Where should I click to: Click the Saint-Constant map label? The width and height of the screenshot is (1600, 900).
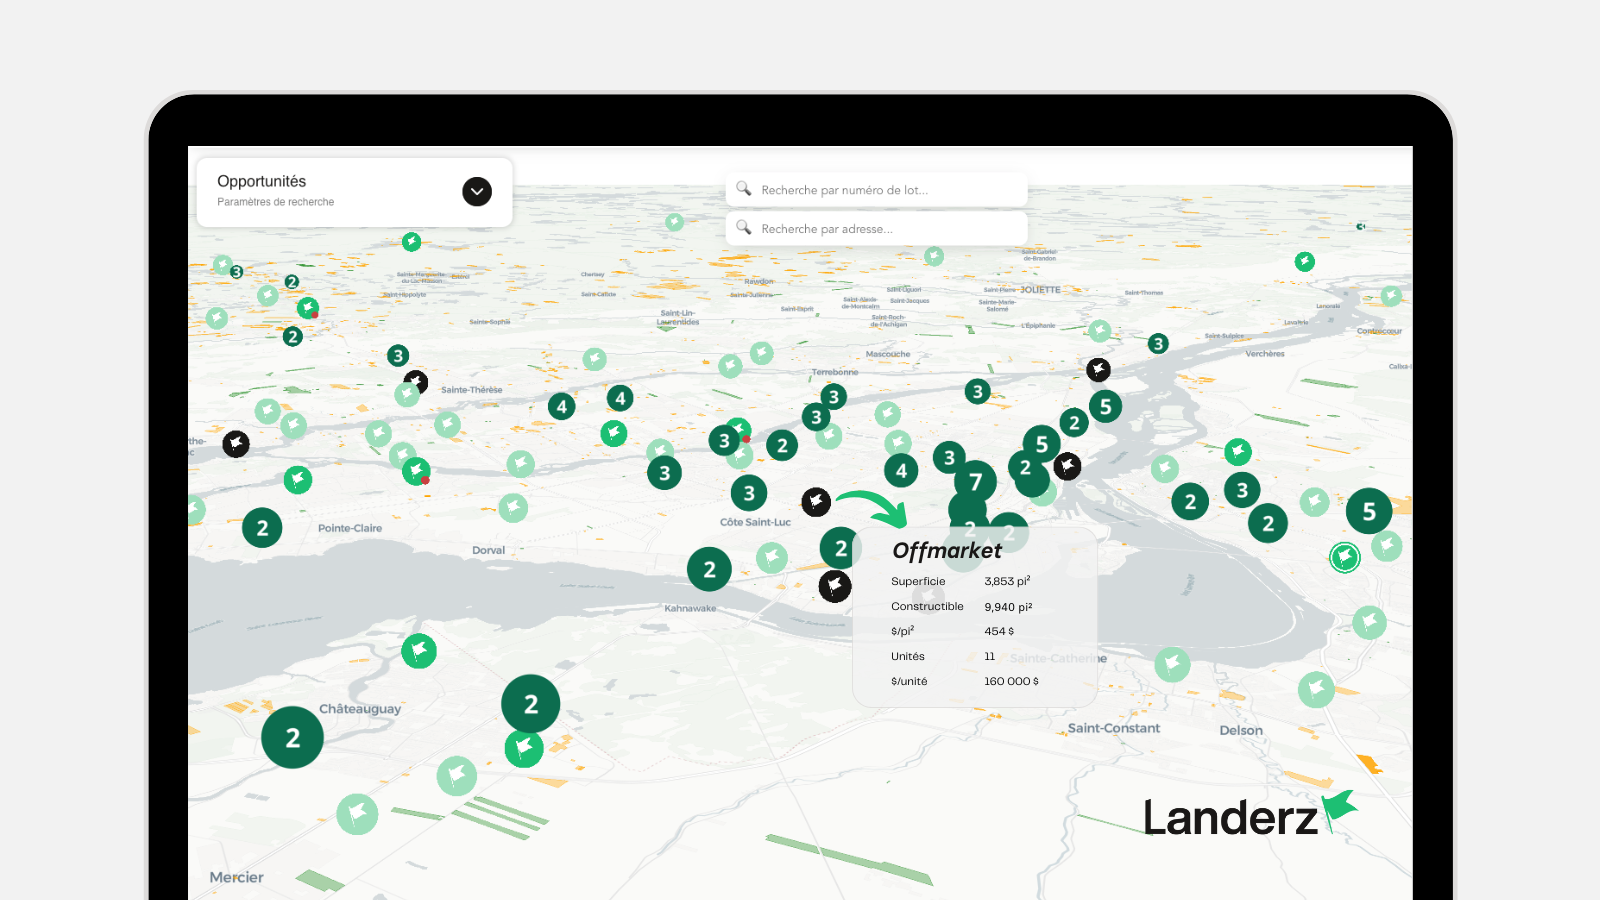coord(1114,728)
